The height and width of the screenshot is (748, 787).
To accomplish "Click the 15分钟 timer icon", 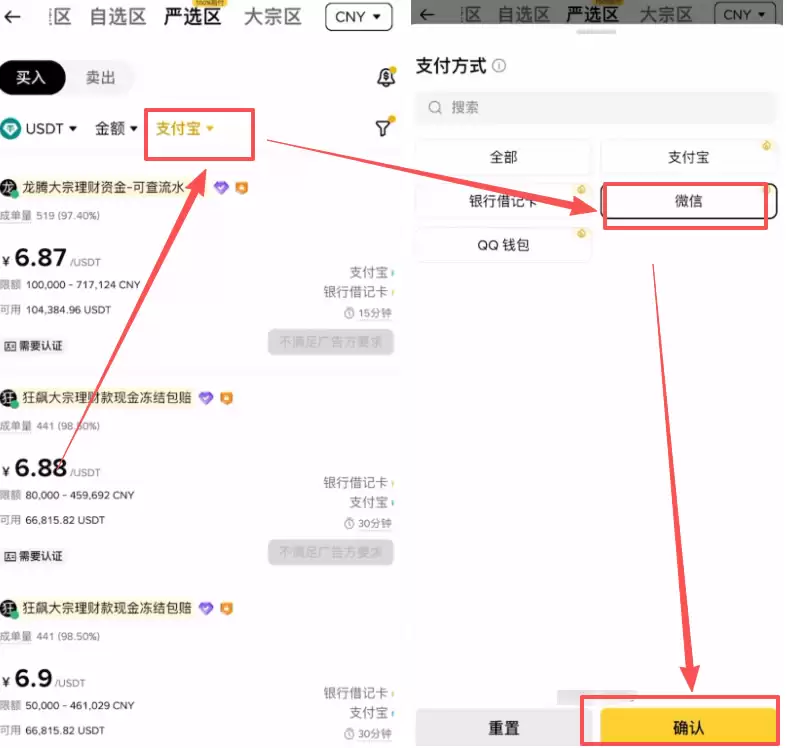I will (349, 313).
